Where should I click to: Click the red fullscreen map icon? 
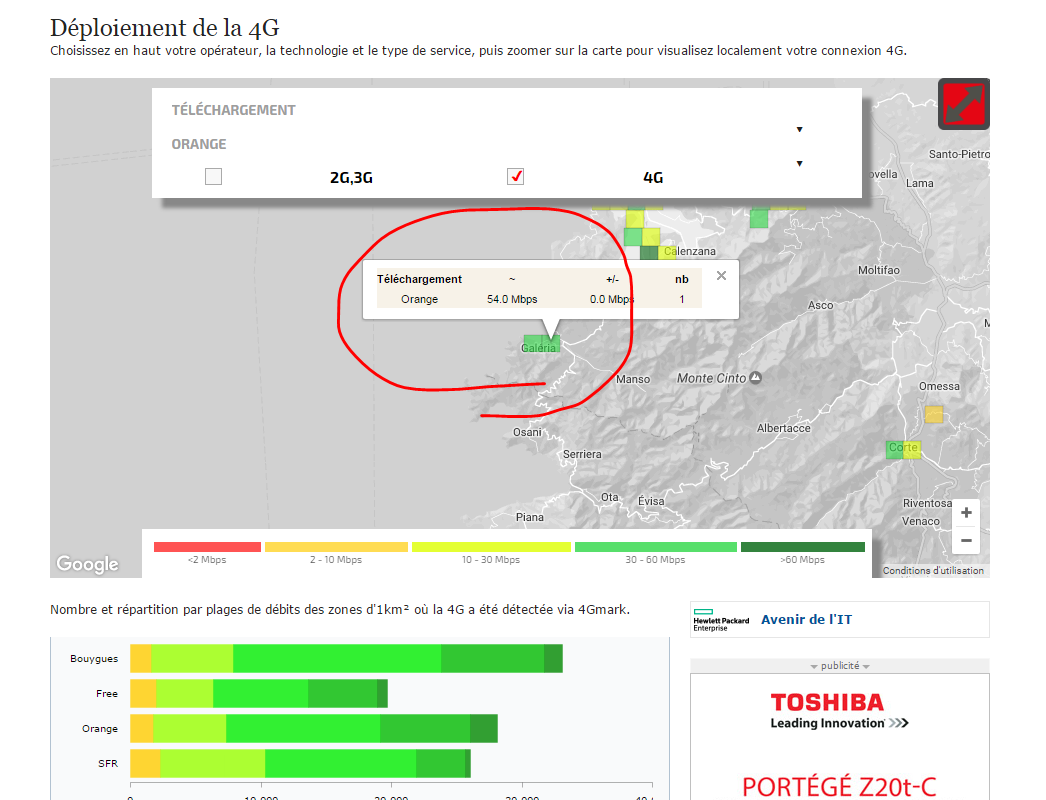point(963,104)
